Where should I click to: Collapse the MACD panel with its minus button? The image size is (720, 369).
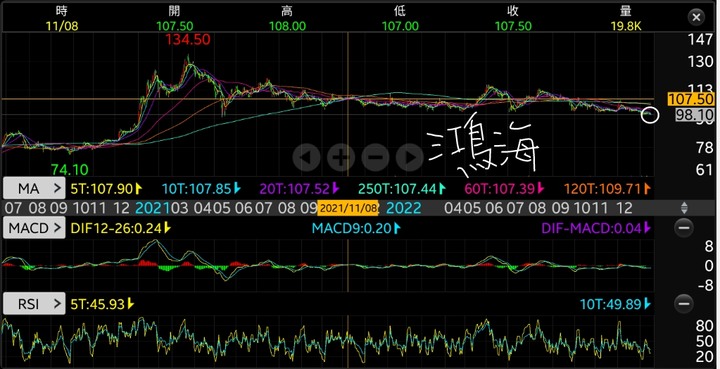pyautogui.click(x=684, y=228)
